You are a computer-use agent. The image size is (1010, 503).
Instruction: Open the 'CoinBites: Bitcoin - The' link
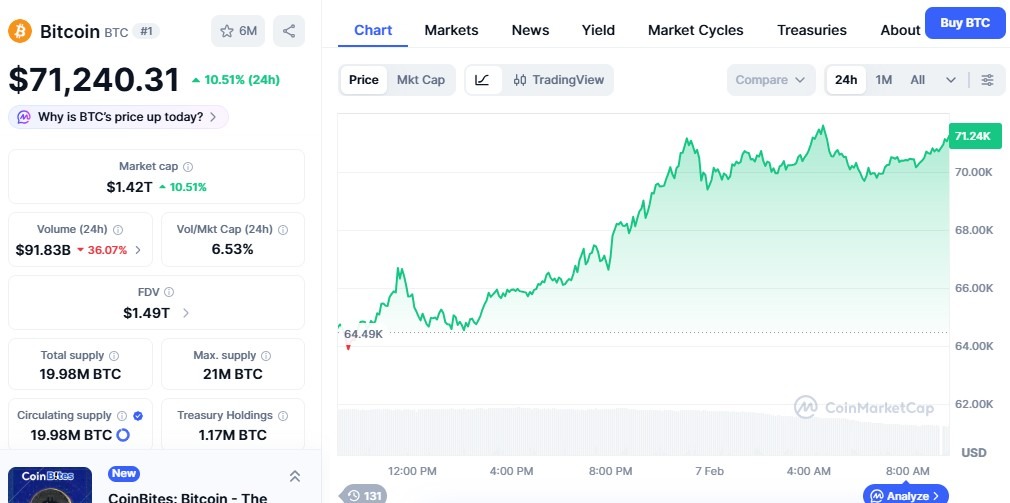click(x=187, y=497)
